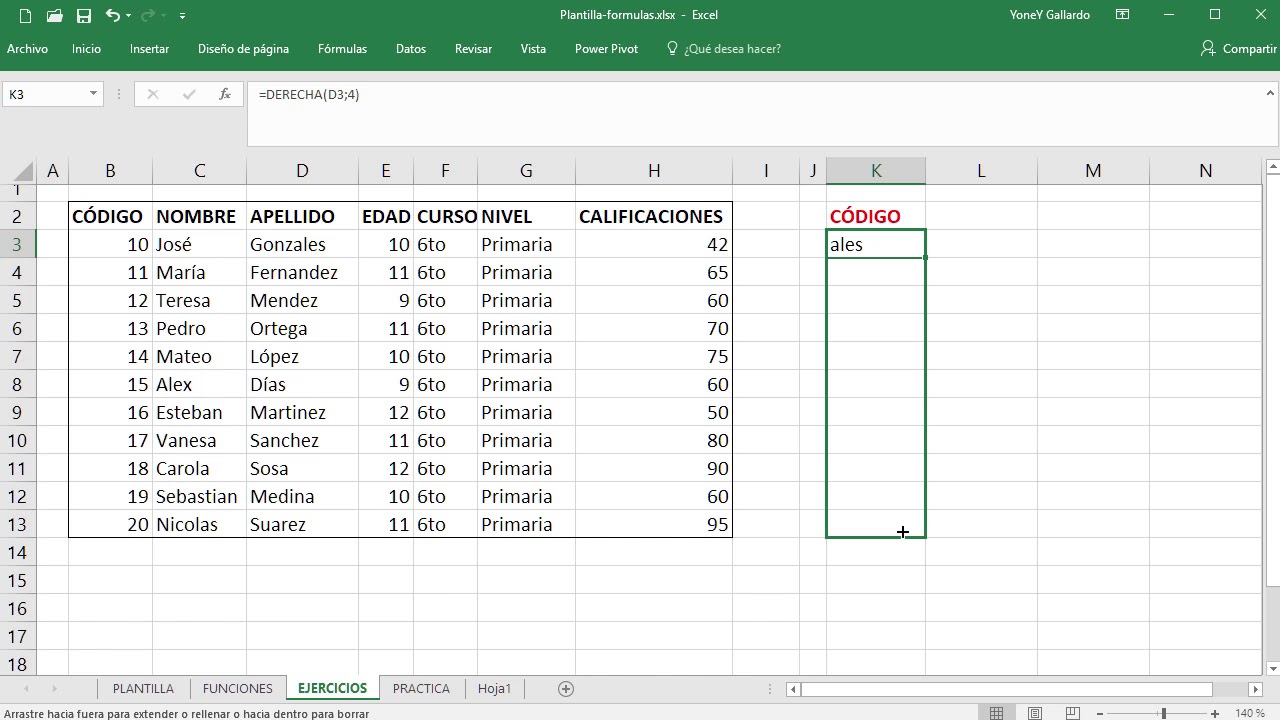Open the Archivo menu

[27, 49]
